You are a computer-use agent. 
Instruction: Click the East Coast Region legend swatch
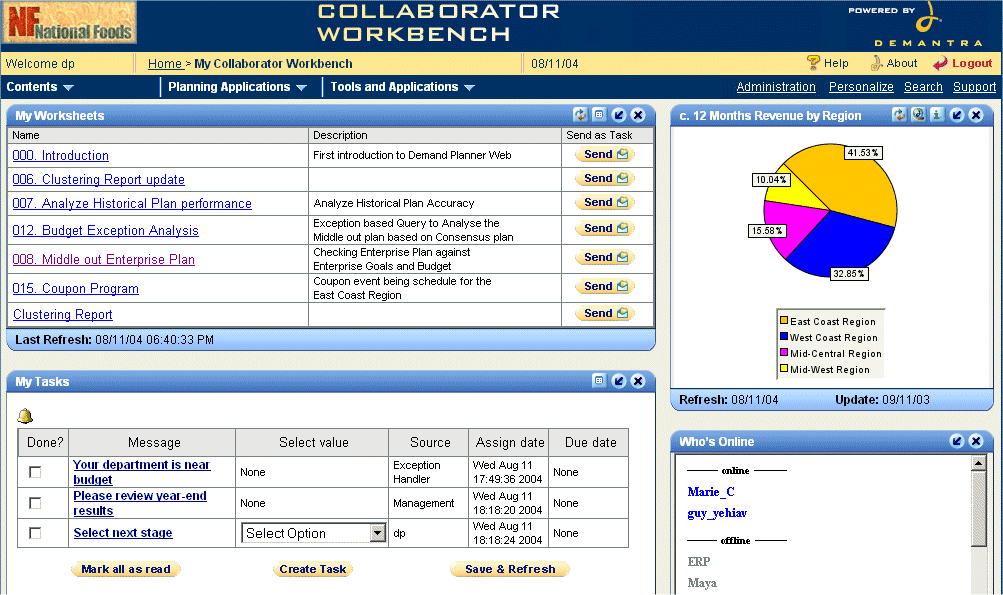tap(784, 321)
